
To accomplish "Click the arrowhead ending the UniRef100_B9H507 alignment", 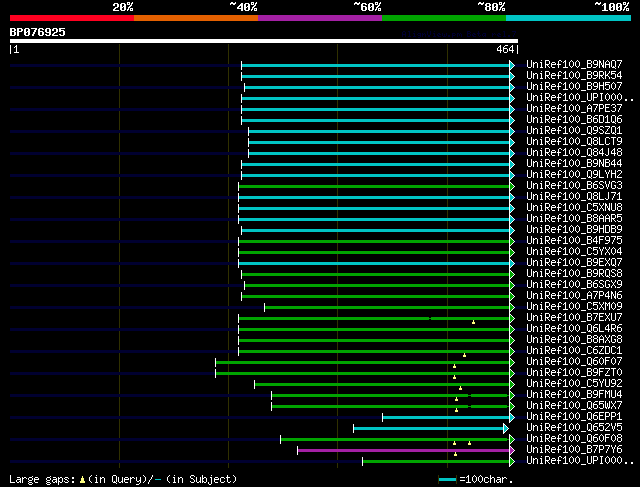I will [x=512, y=87].
